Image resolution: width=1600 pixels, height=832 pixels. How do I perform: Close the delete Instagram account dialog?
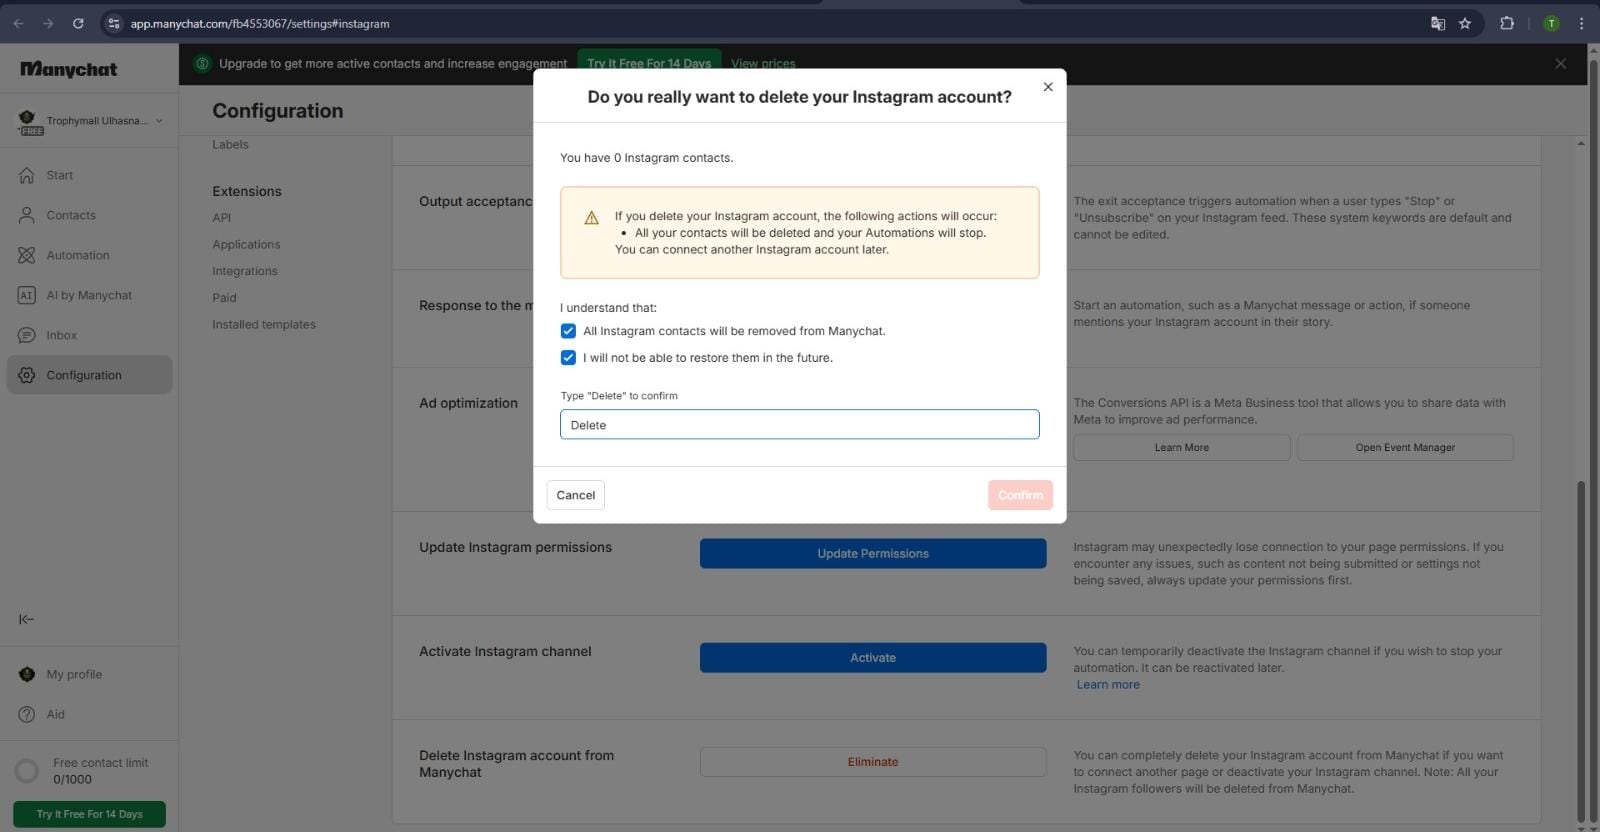coord(1048,87)
